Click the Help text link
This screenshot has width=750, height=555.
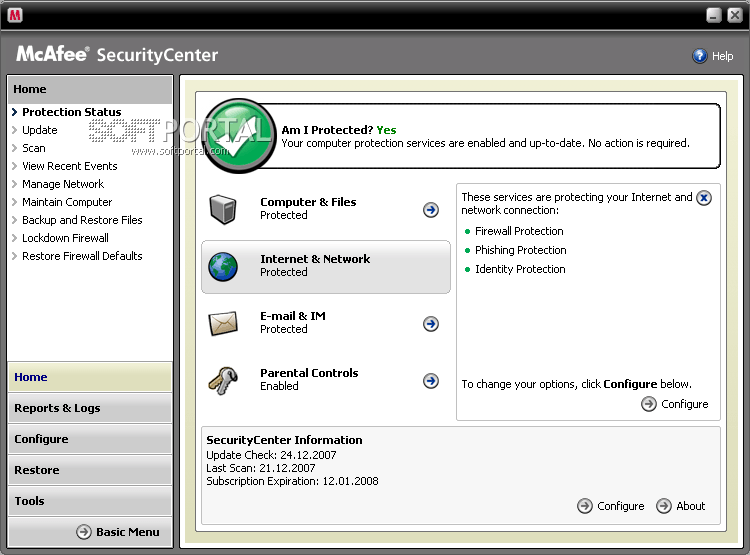pos(722,56)
